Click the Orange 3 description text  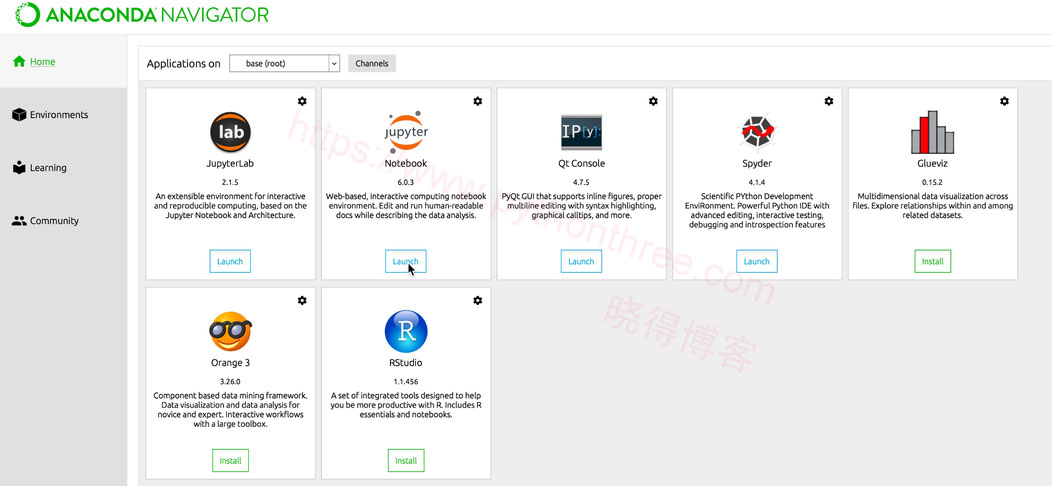230,410
